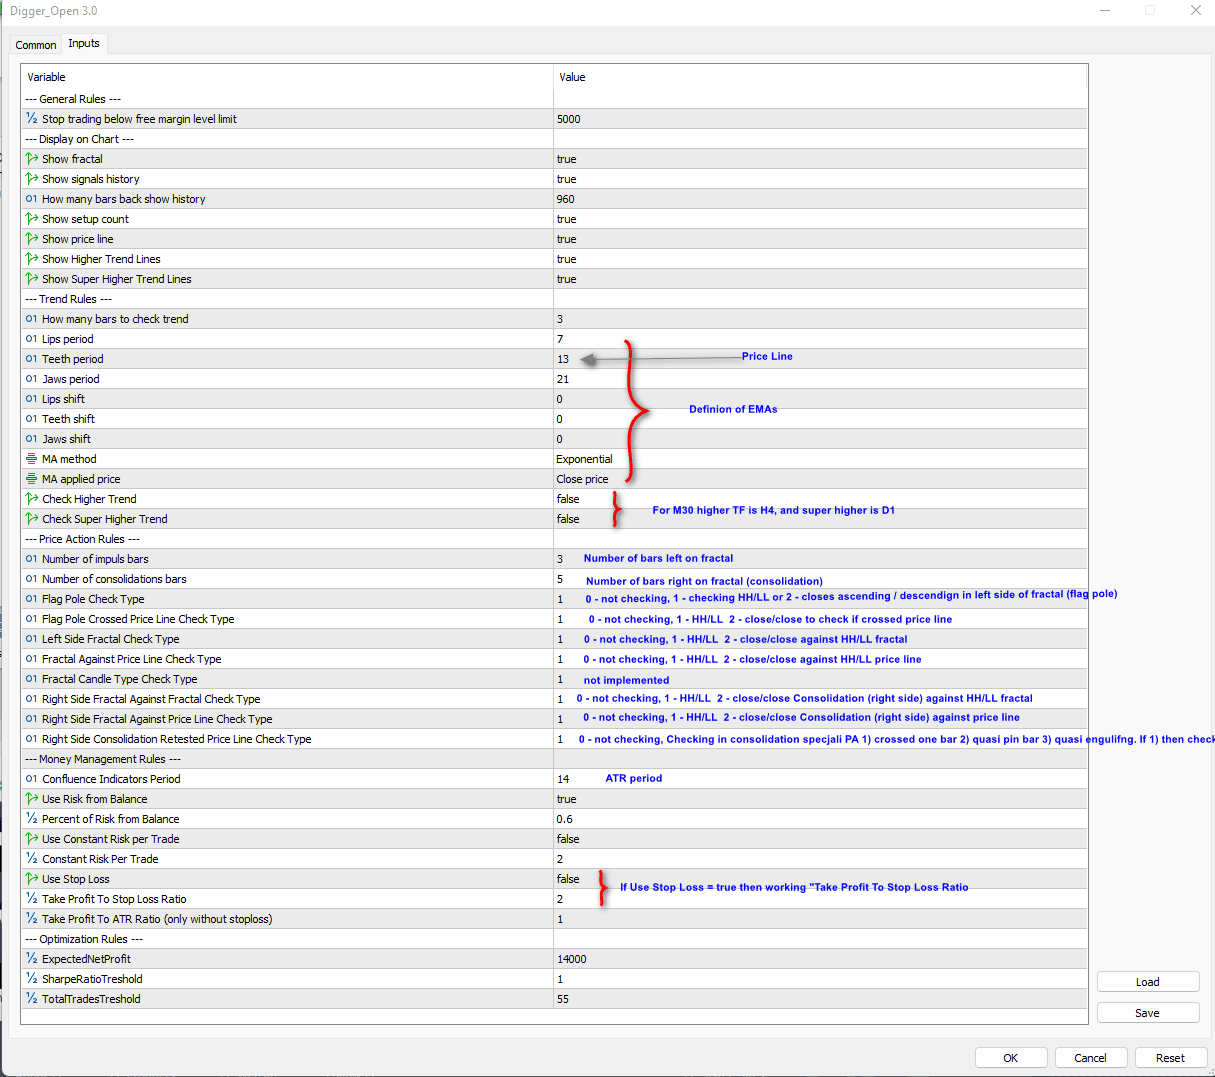Click the Variable column header
This screenshot has height=1077, width=1215.
pos(287,77)
